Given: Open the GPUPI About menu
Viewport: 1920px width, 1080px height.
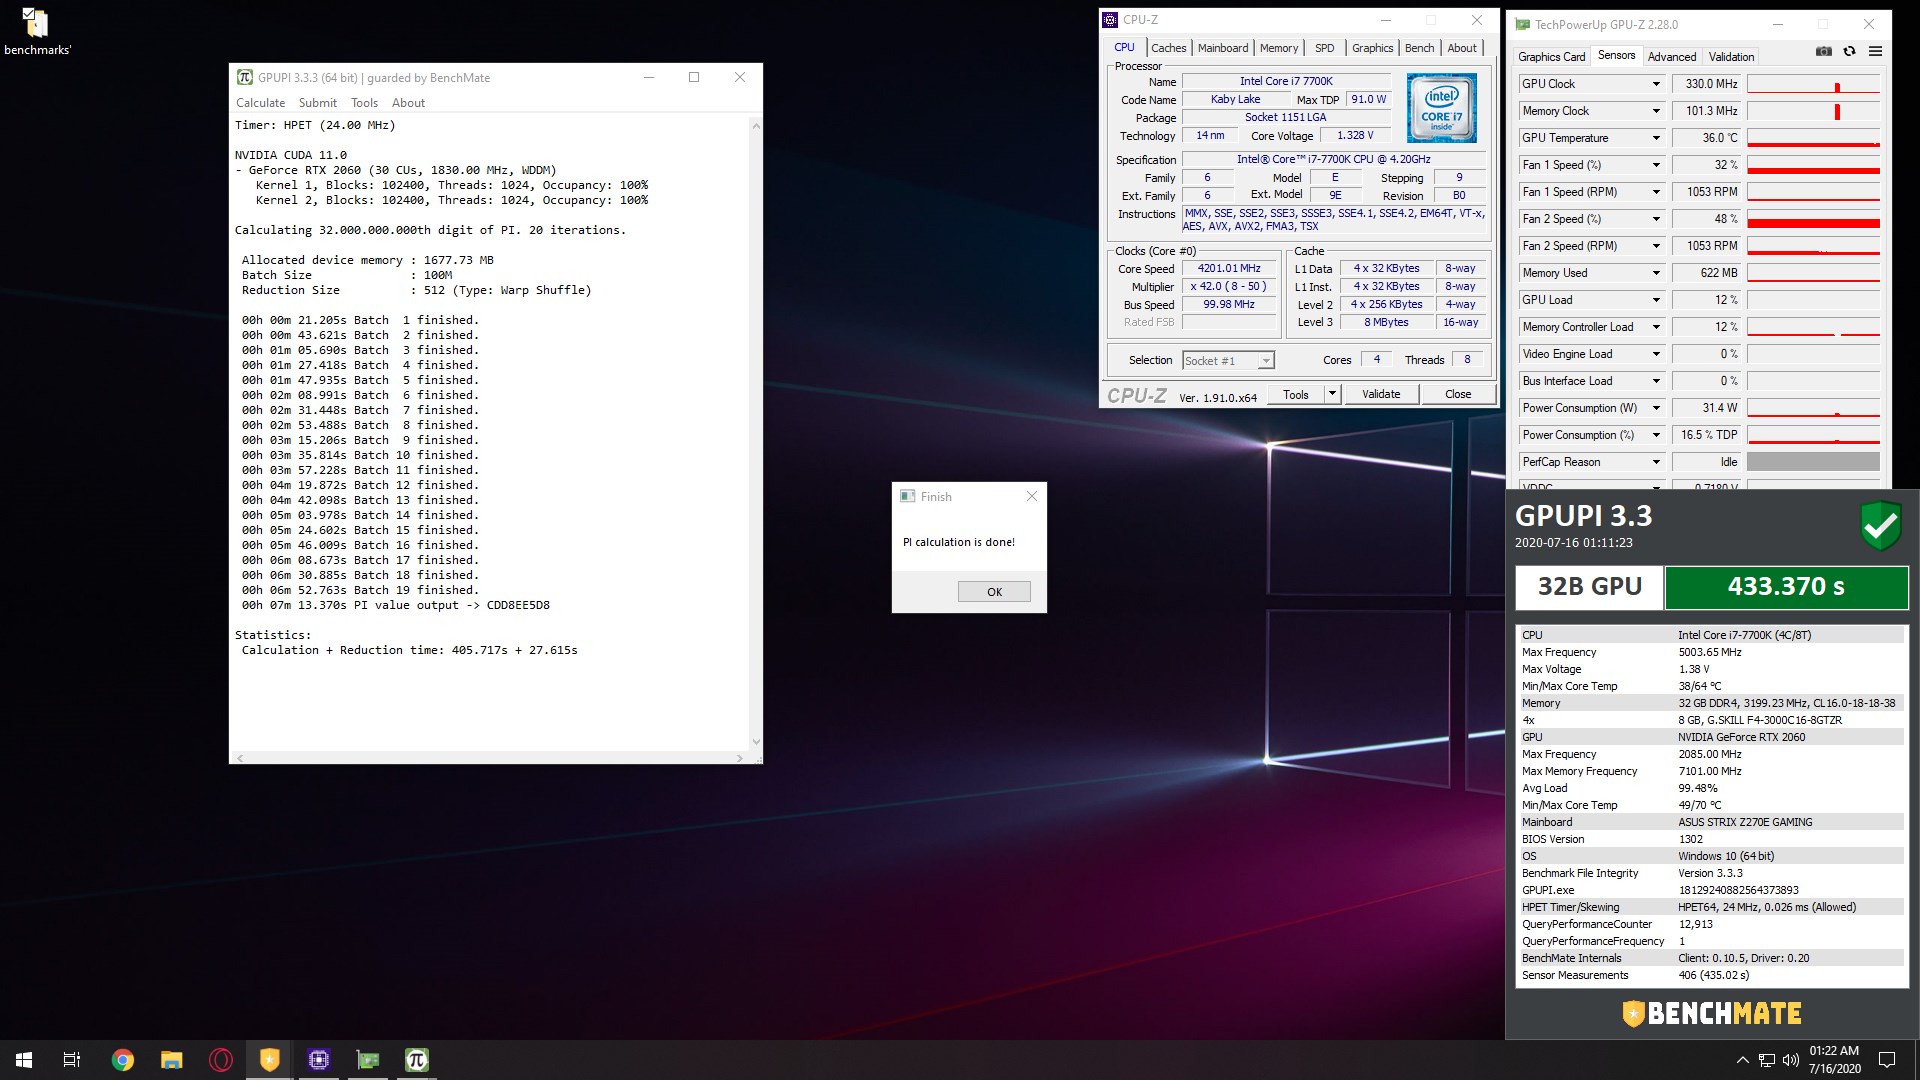Looking at the screenshot, I should pos(408,103).
